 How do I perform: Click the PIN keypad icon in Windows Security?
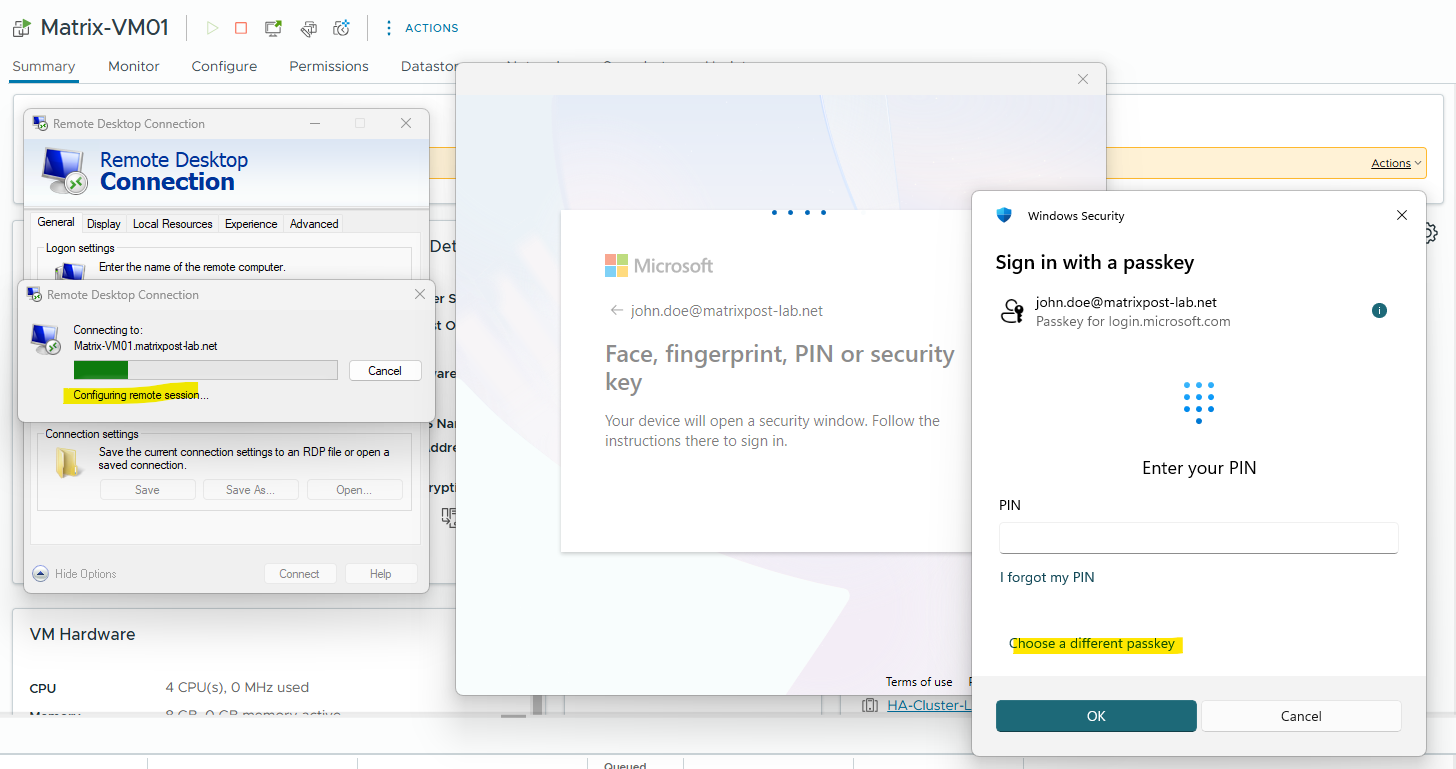(1198, 402)
